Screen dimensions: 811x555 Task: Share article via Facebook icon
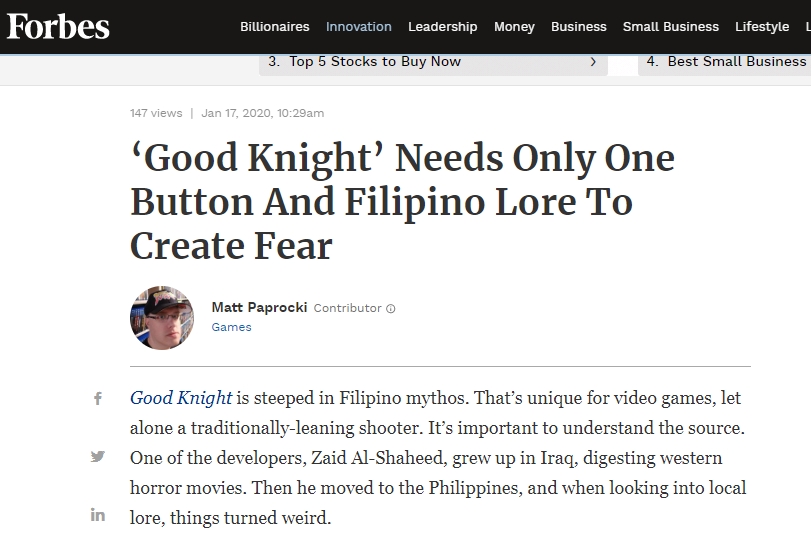[x=97, y=398]
